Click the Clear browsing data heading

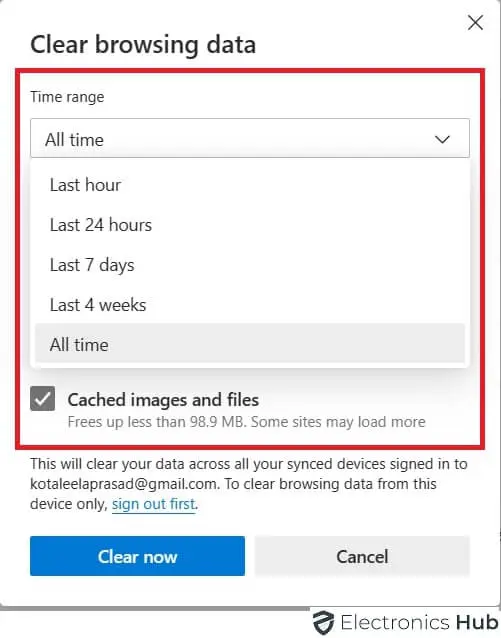click(x=143, y=44)
